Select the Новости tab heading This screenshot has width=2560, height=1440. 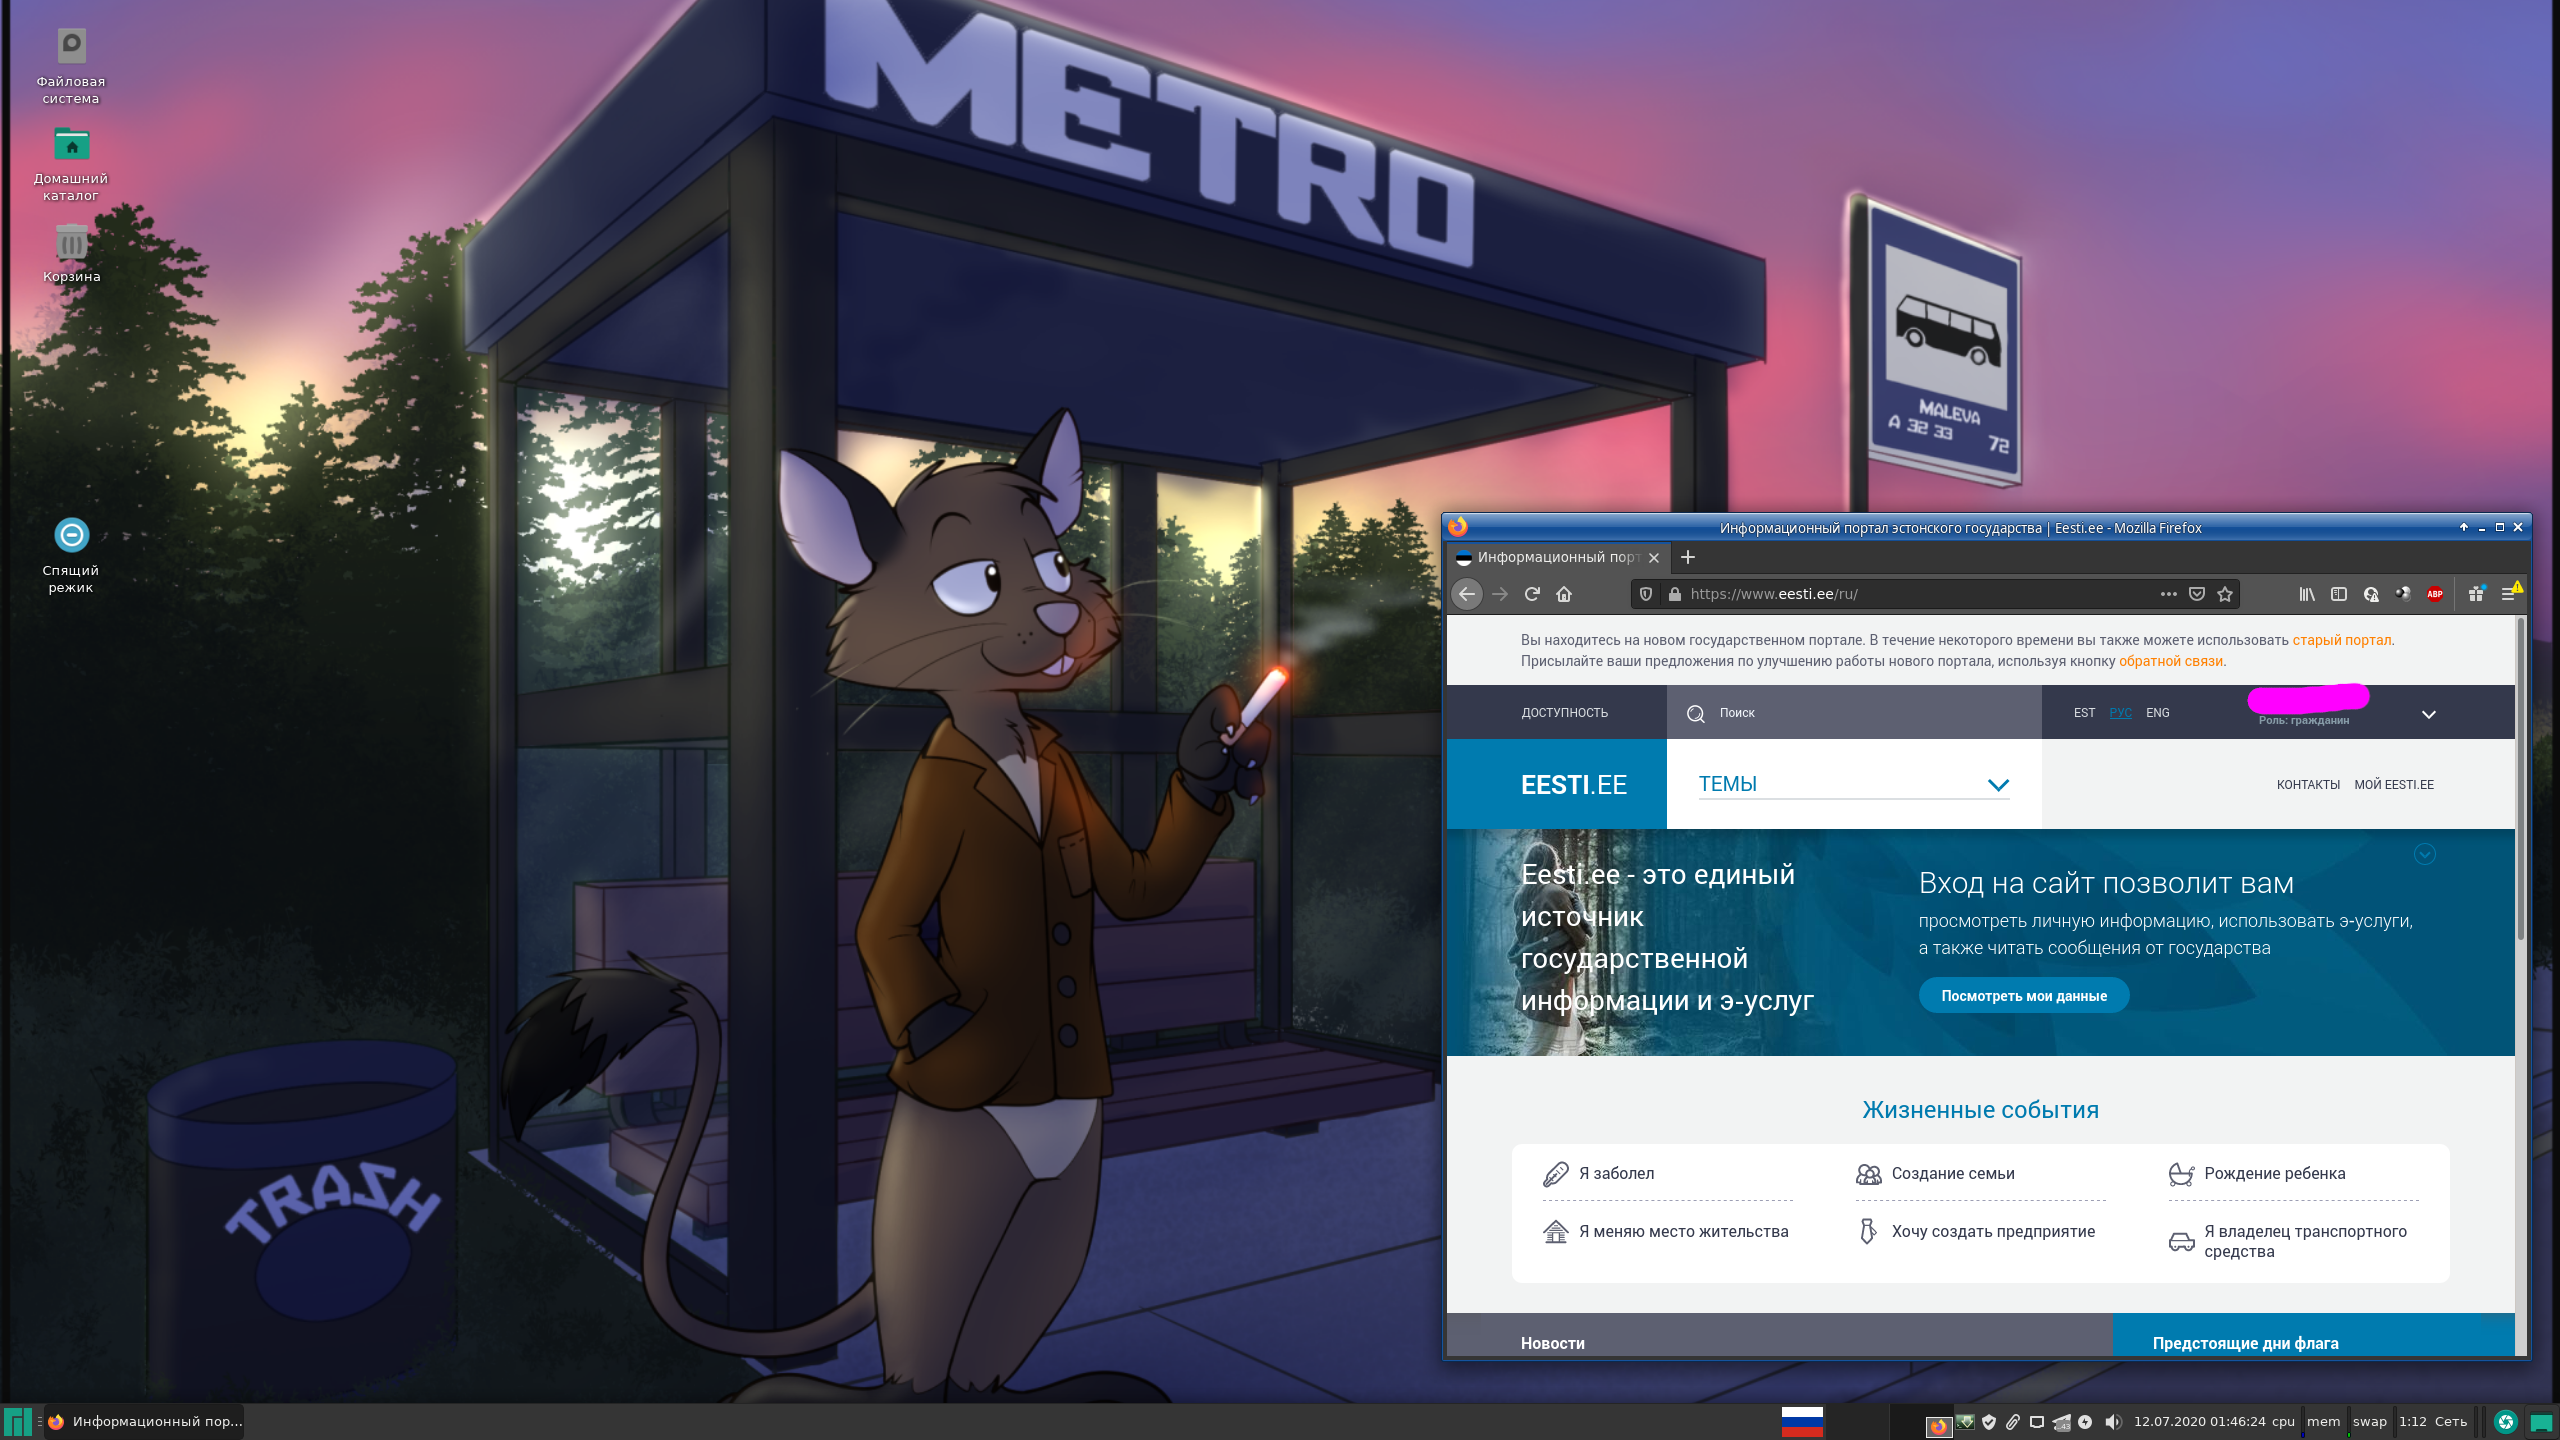pyautogui.click(x=1553, y=1343)
